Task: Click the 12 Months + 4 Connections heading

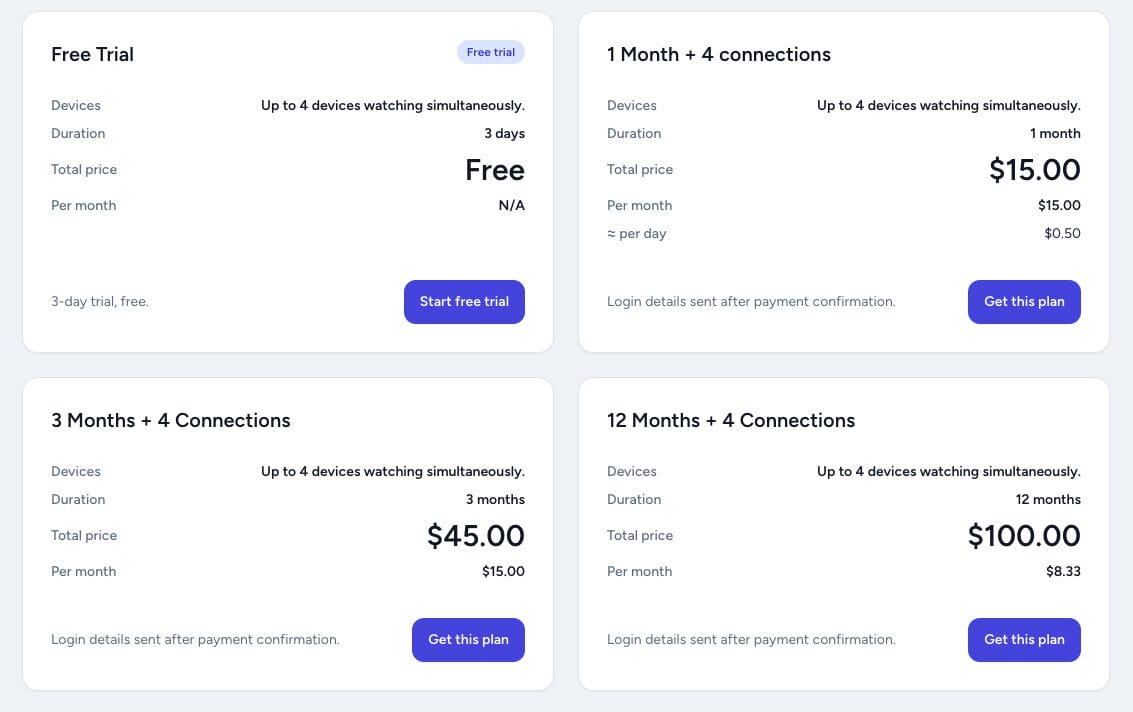Action: click(x=730, y=420)
